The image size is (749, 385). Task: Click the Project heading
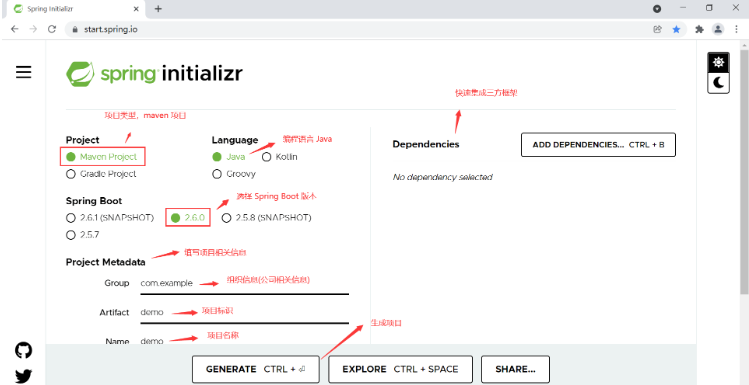[83, 140]
